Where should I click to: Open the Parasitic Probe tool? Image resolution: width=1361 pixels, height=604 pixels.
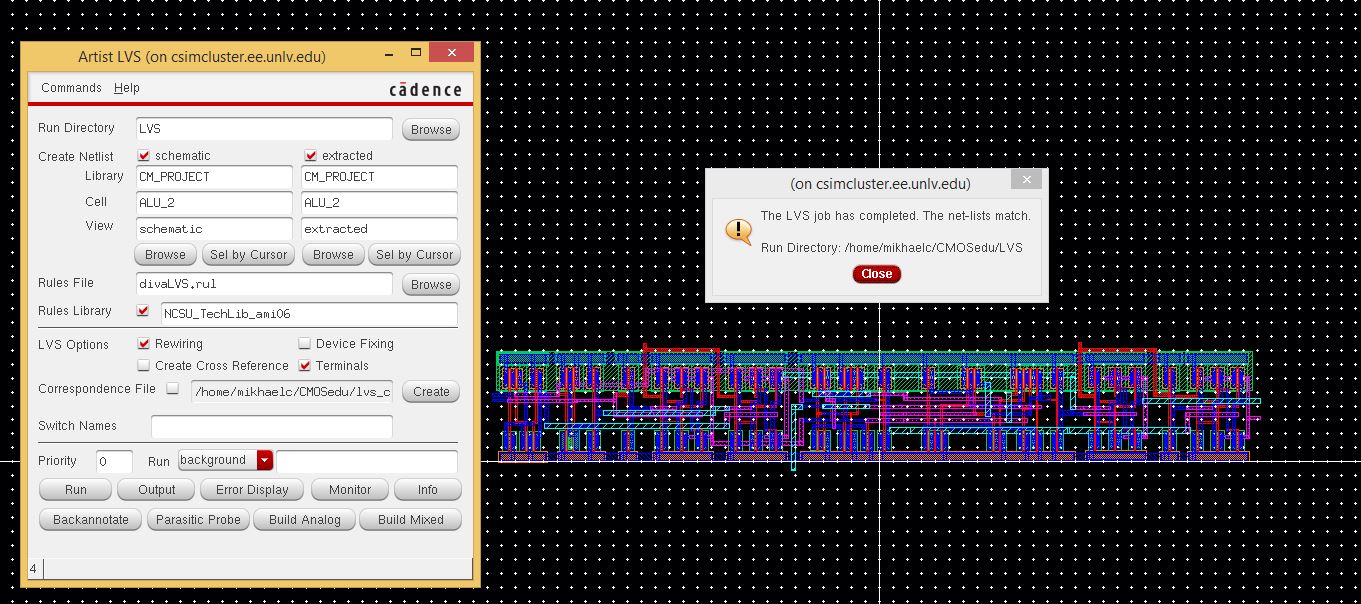click(x=198, y=520)
